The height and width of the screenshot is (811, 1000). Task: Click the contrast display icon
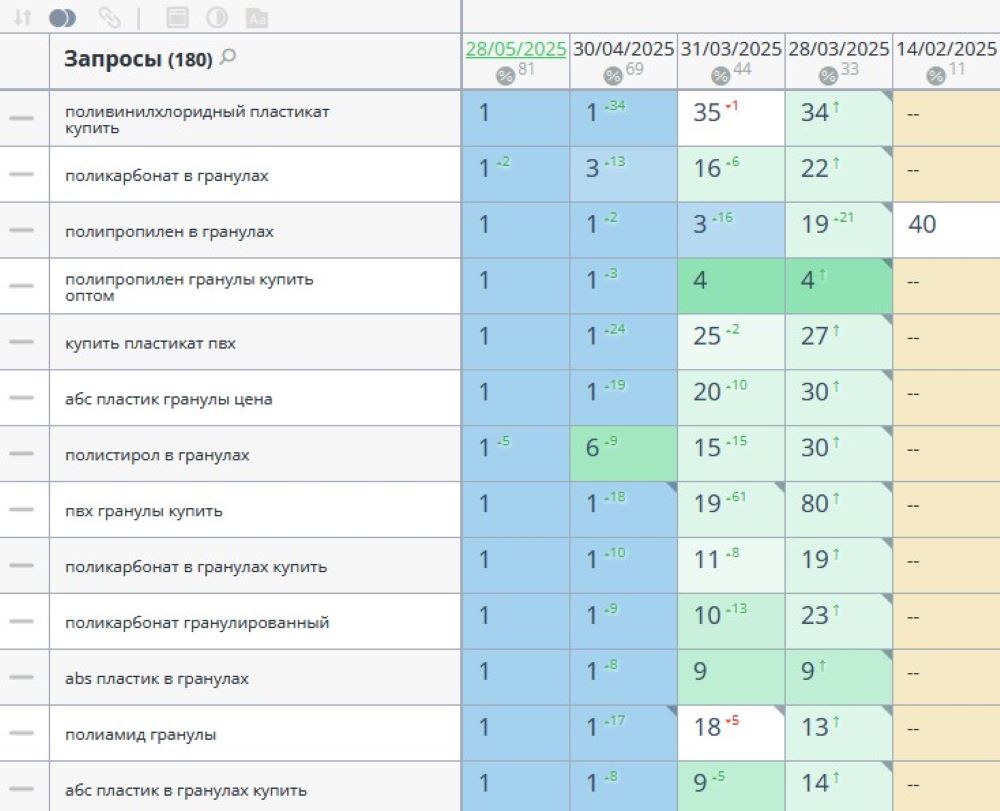[218, 17]
